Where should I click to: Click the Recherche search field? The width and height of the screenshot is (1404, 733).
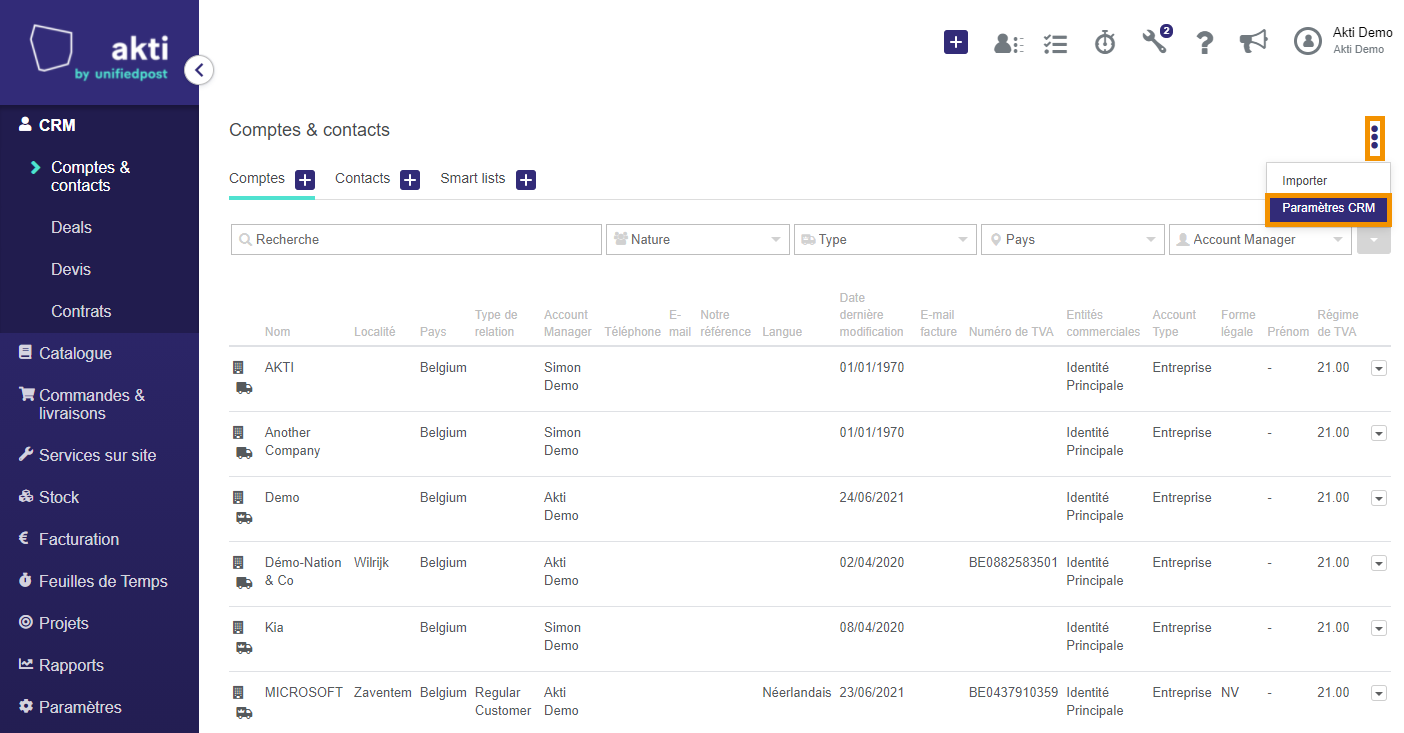coord(416,240)
